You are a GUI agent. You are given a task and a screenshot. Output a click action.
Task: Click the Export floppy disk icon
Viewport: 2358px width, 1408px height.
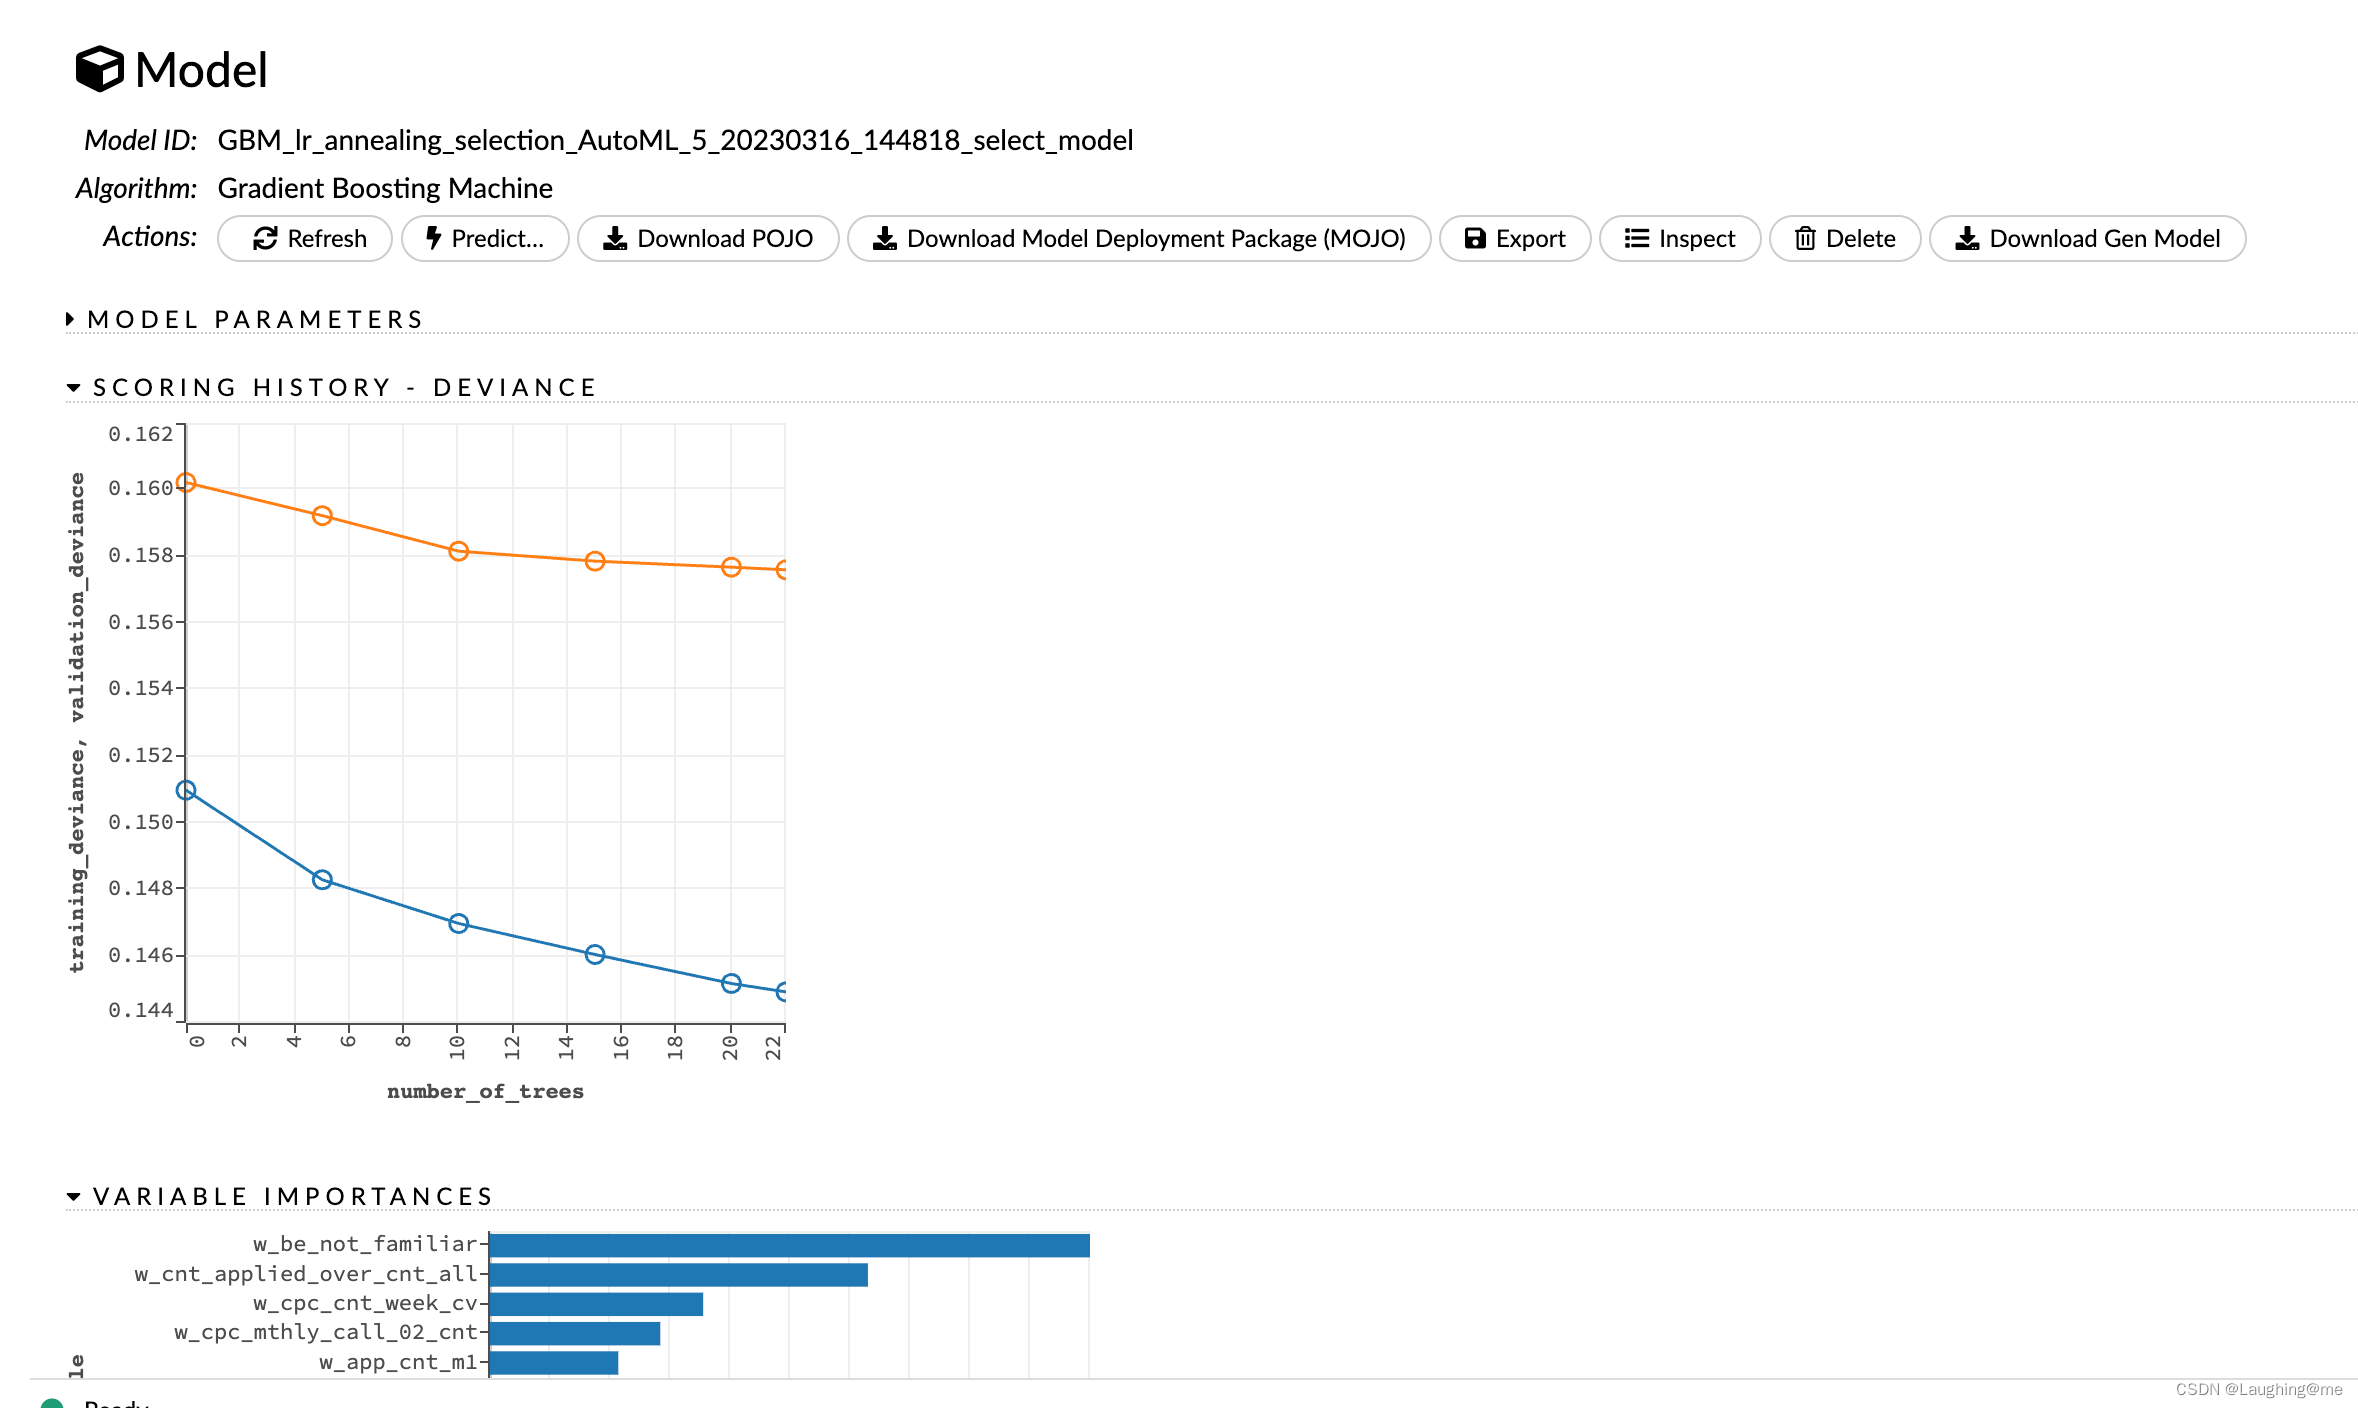(1474, 238)
